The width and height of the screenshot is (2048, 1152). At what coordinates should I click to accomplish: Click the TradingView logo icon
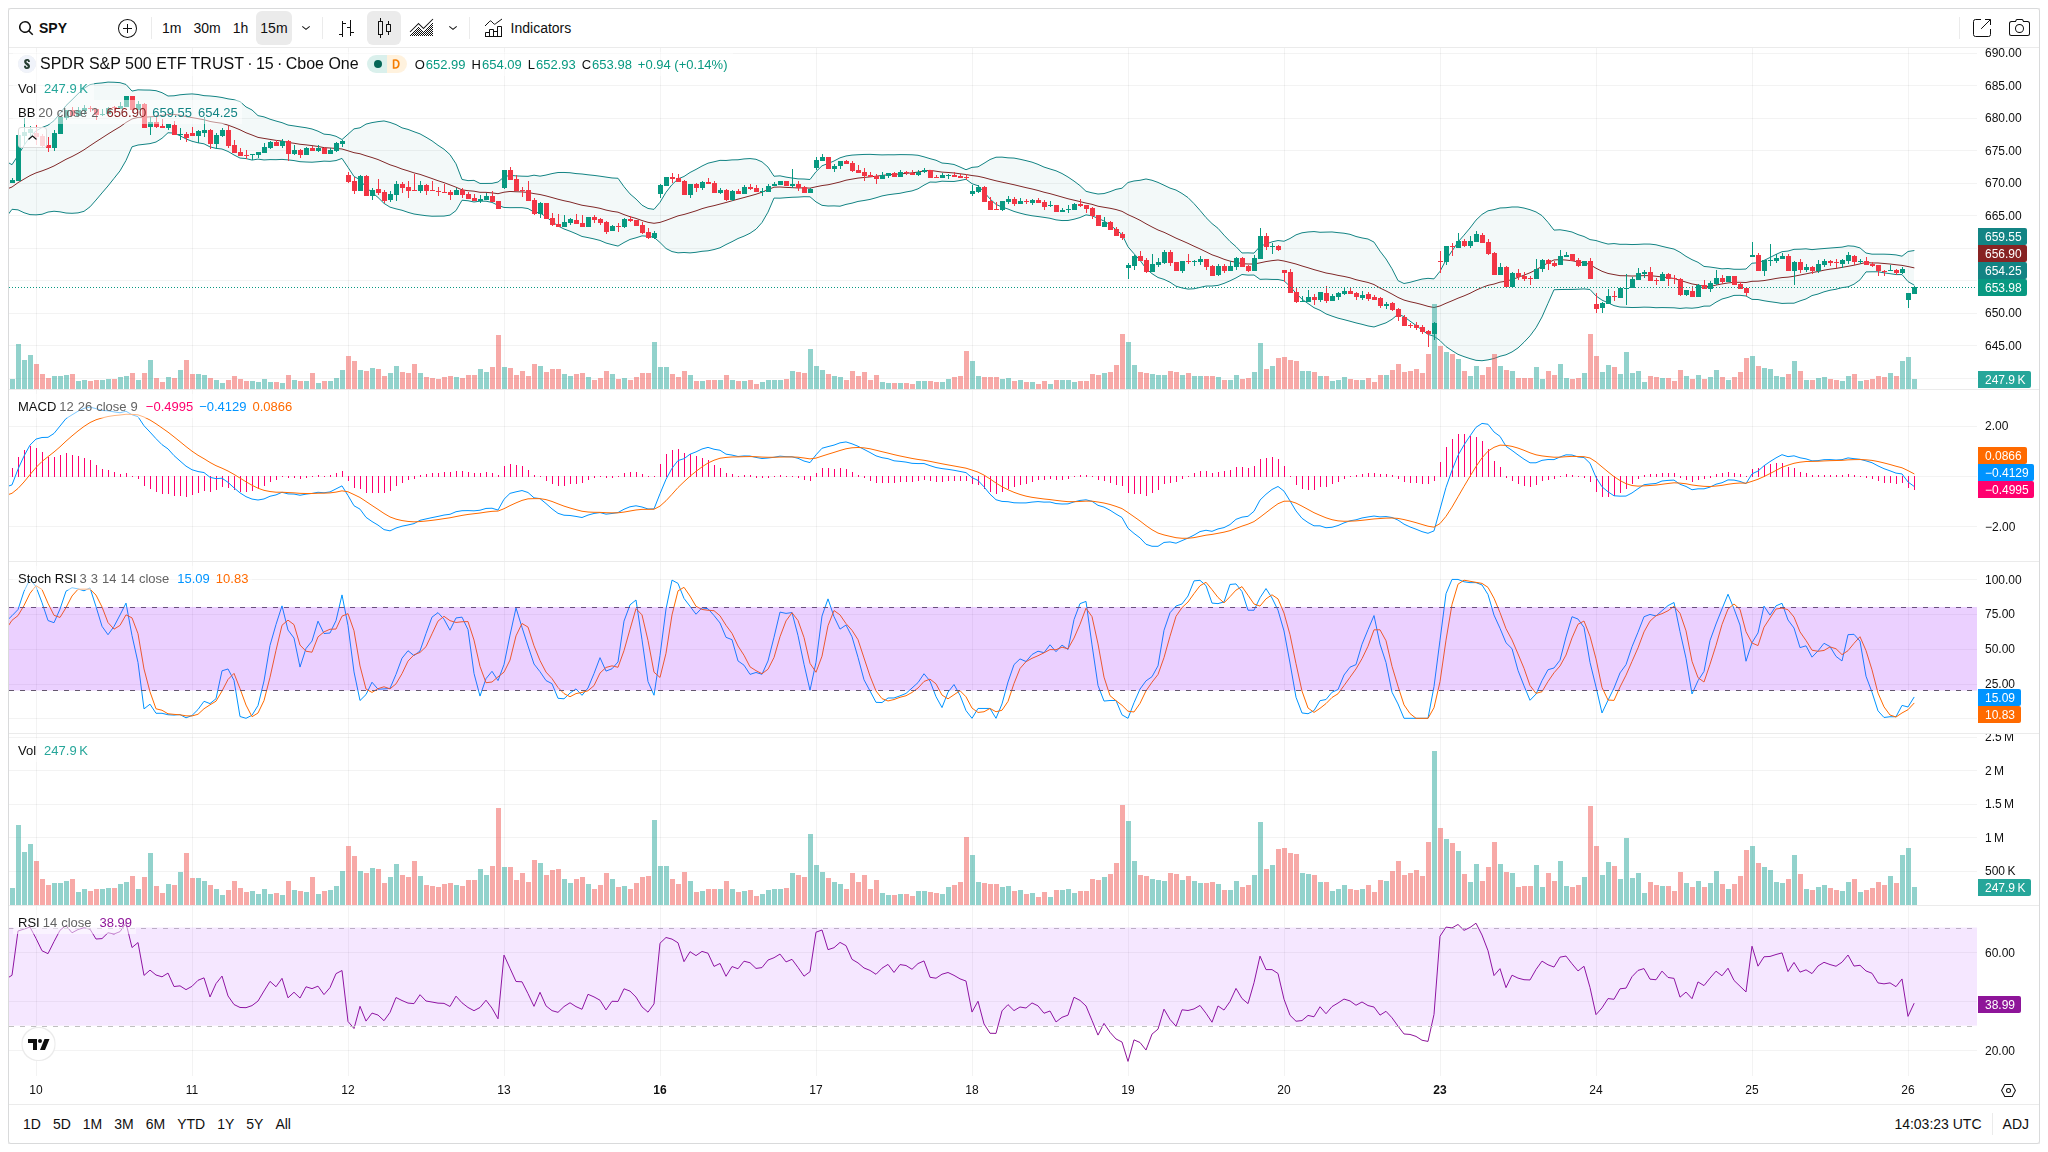click(38, 1044)
